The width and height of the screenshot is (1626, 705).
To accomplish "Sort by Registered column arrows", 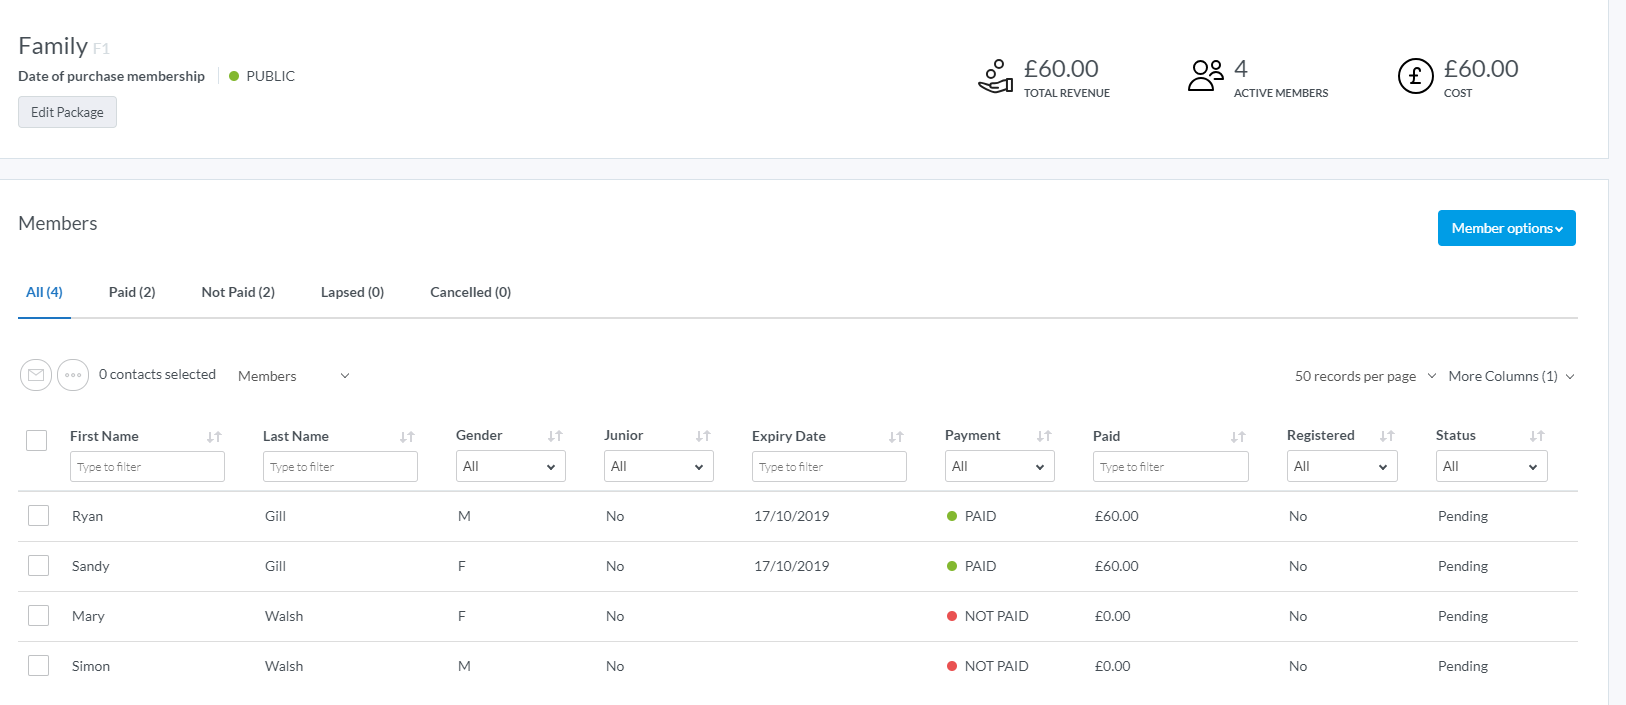I will [1387, 436].
